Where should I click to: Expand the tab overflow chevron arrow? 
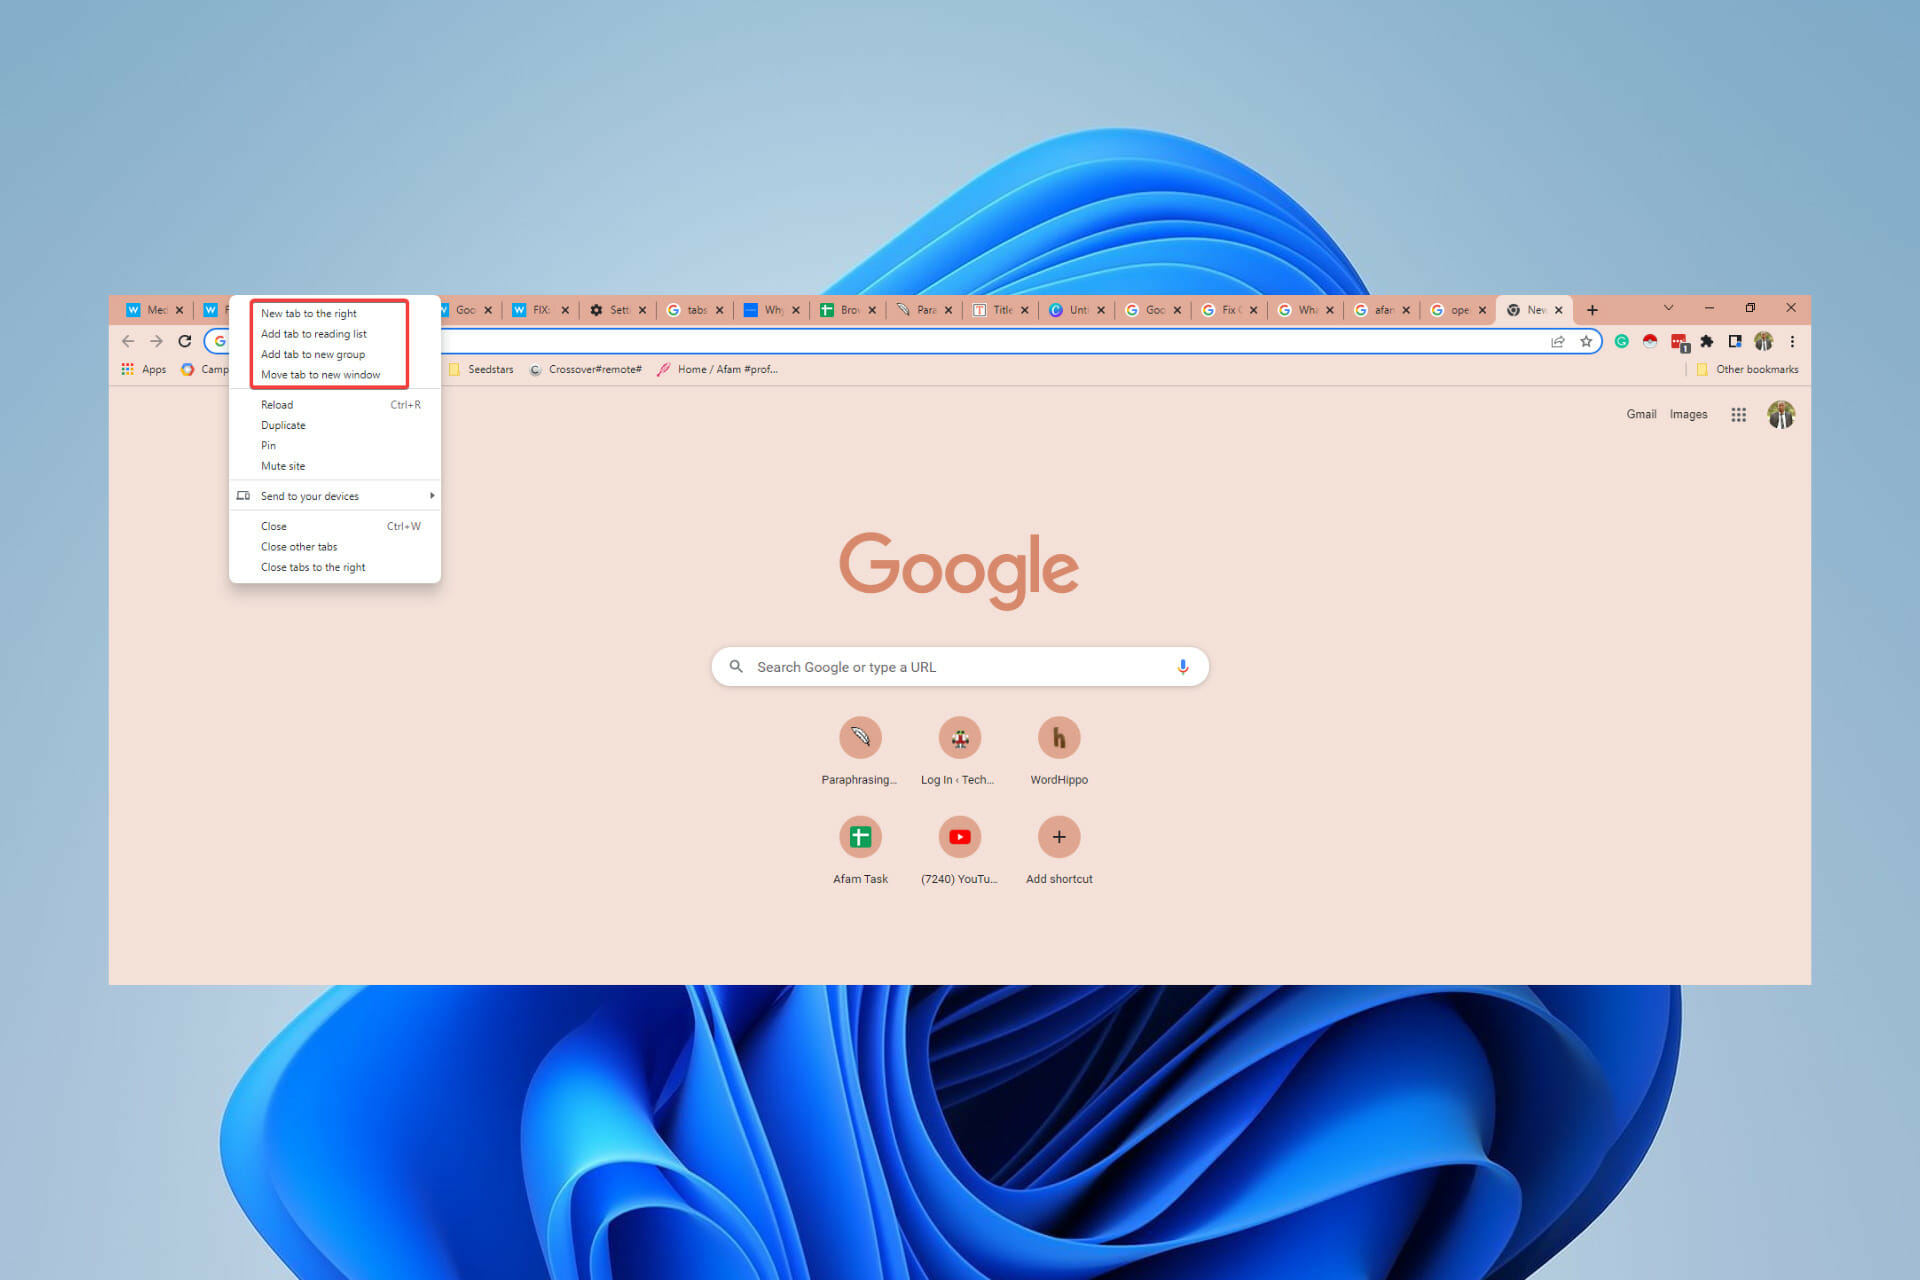pyautogui.click(x=1667, y=309)
